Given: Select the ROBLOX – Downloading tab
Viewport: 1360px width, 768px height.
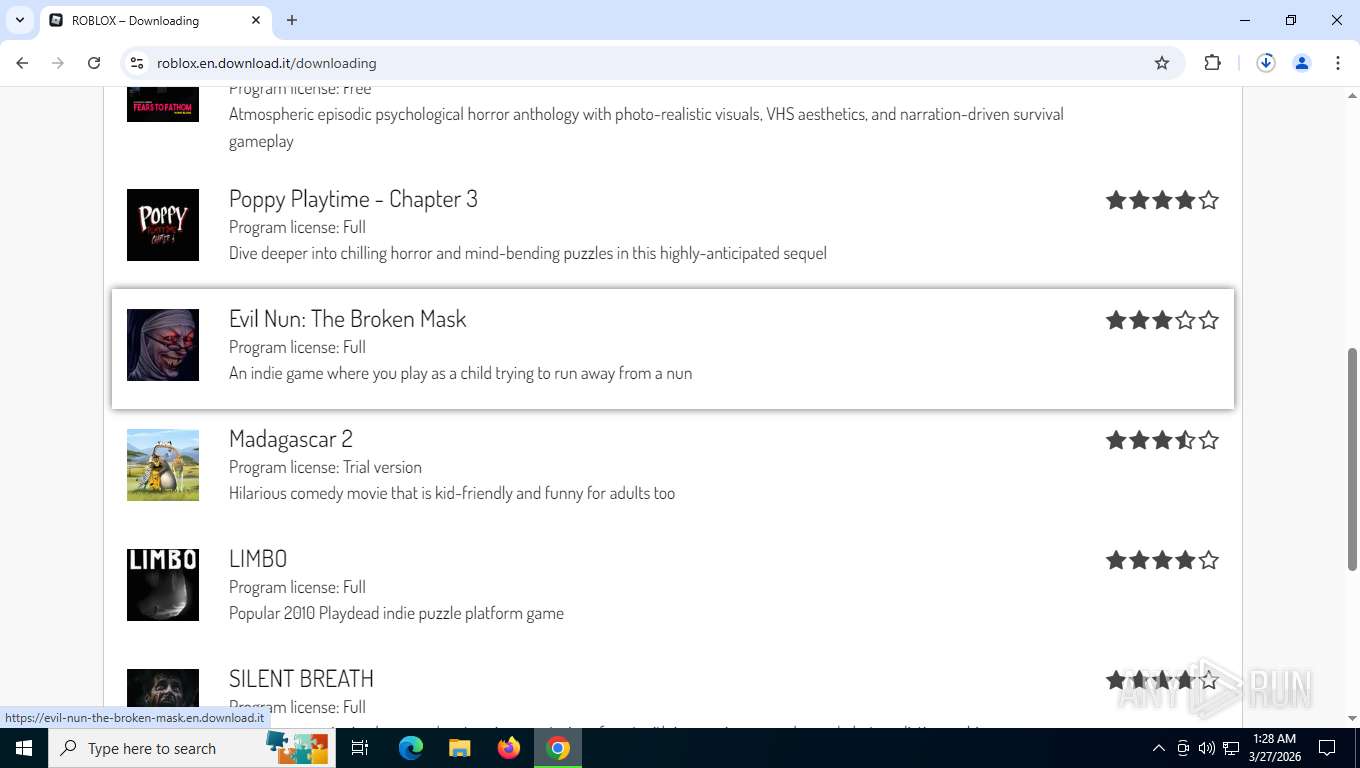Looking at the screenshot, I should pos(155,20).
